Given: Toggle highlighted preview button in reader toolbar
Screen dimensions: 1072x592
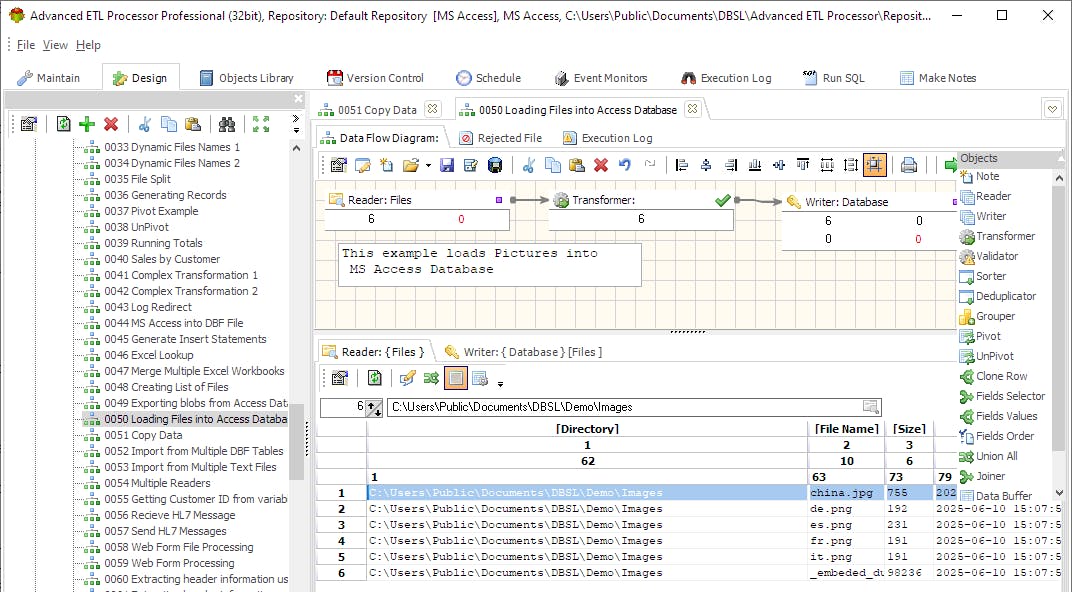Looking at the screenshot, I should (455, 378).
